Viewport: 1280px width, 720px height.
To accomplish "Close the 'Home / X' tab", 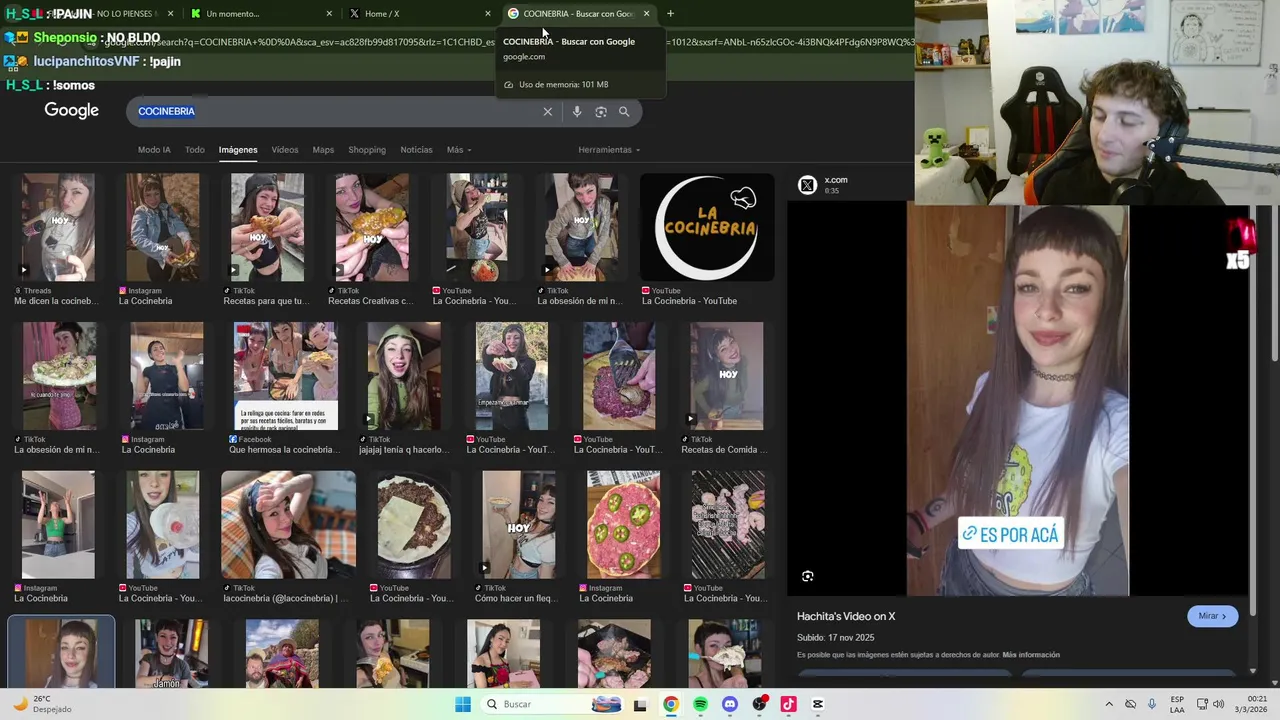I will point(488,14).
